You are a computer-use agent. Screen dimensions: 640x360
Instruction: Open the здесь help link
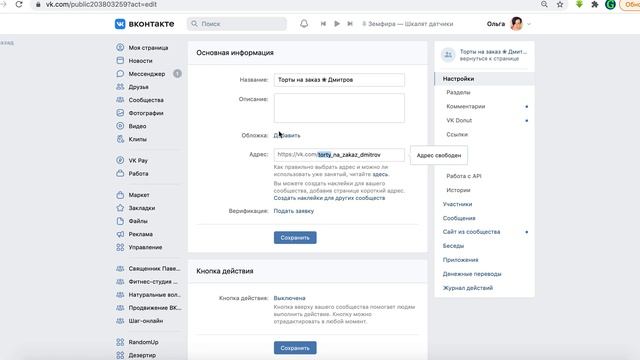380,174
